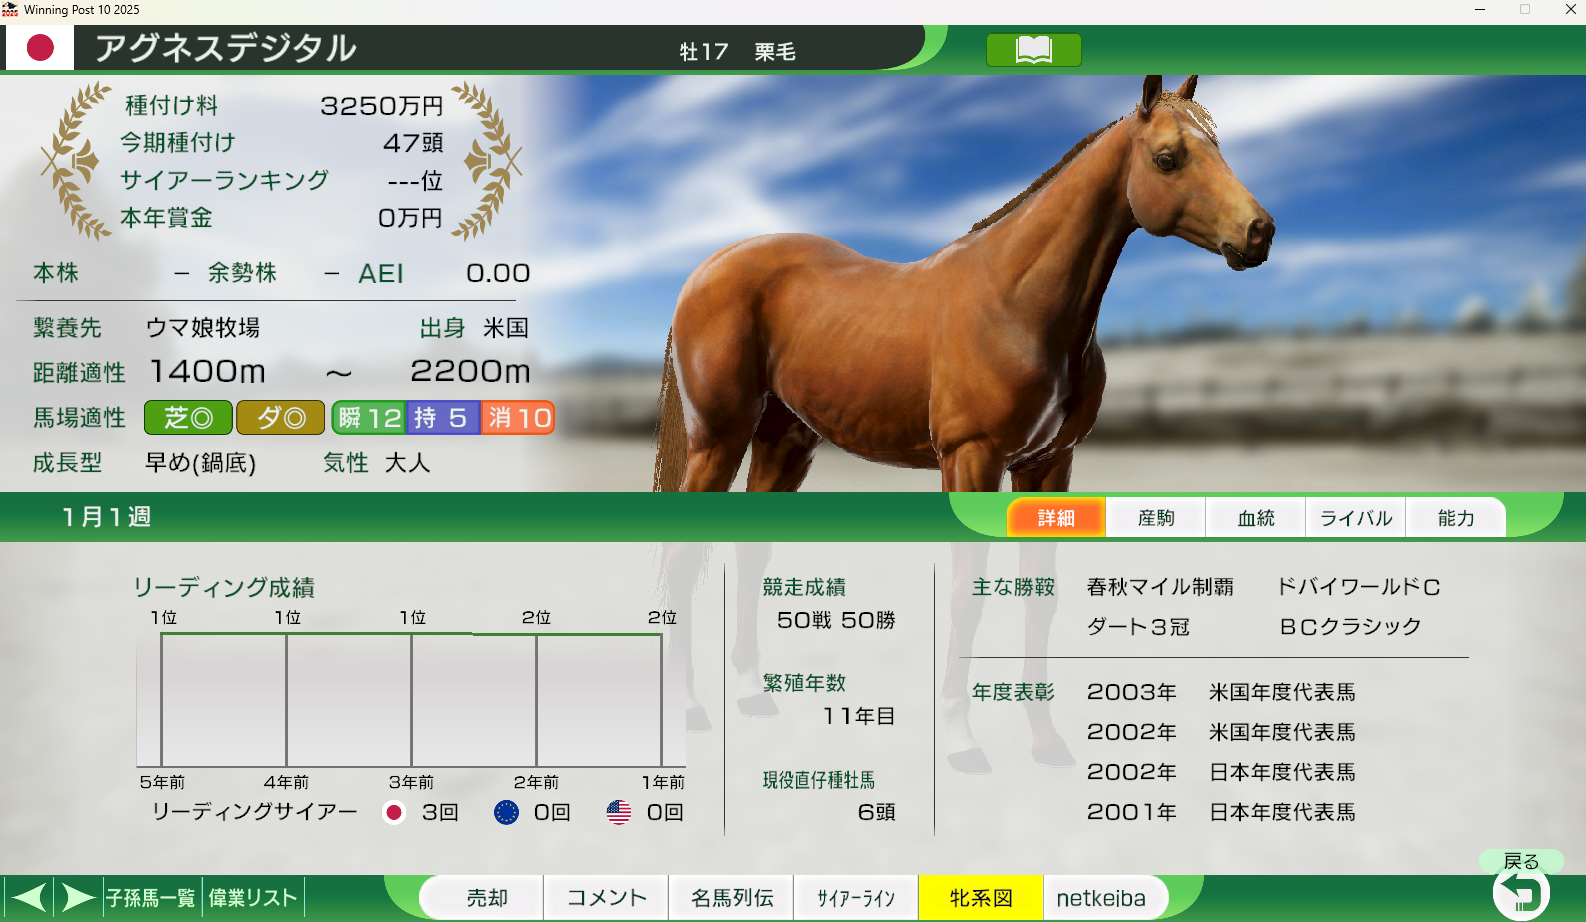The image size is (1586, 922).
Task: Open 名馬列伝 famous horse history
Action: coord(732,898)
